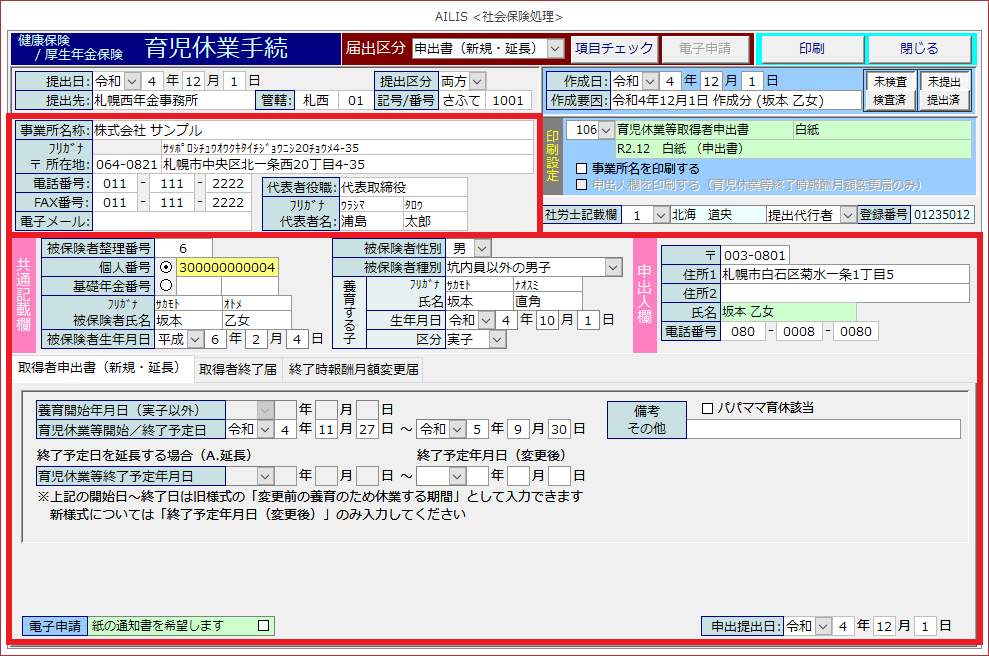The width and height of the screenshot is (989, 656).
Task: Open the 被保険者性別 dropdown
Action: [x=483, y=247]
